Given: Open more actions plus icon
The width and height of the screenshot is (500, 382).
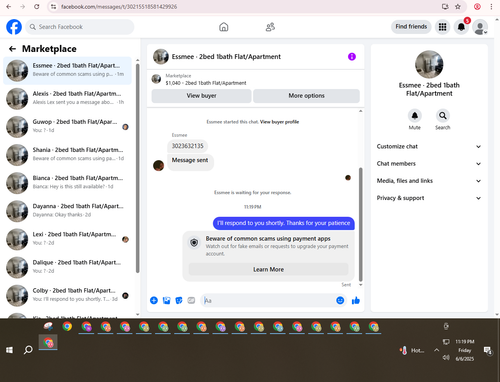Looking at the screenshot, I should [x=154, y=301].
